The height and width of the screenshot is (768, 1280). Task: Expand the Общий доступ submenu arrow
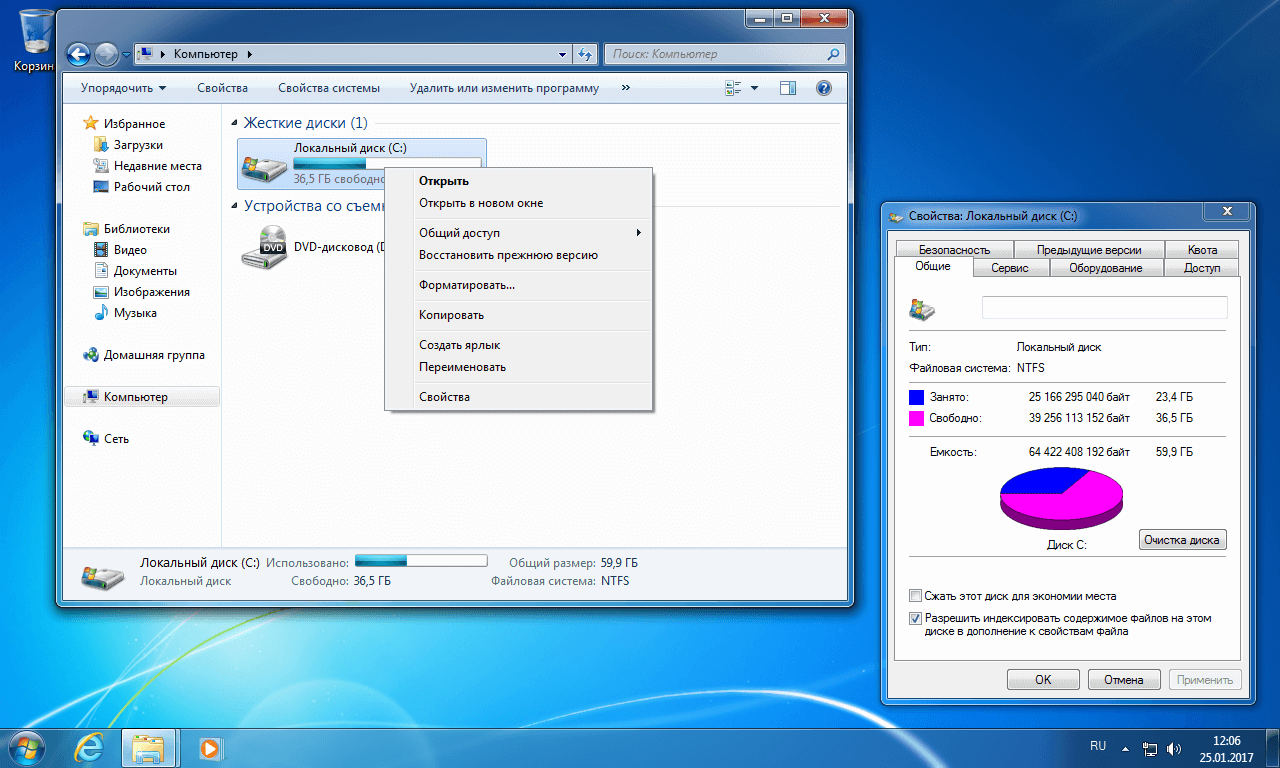pyautogui.click(x=637, y=233)
